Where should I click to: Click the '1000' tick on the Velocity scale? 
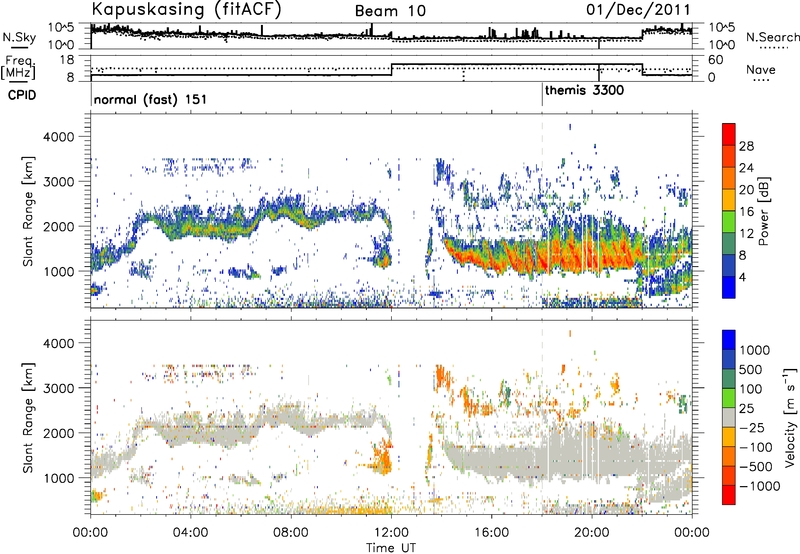pos(755,350)
